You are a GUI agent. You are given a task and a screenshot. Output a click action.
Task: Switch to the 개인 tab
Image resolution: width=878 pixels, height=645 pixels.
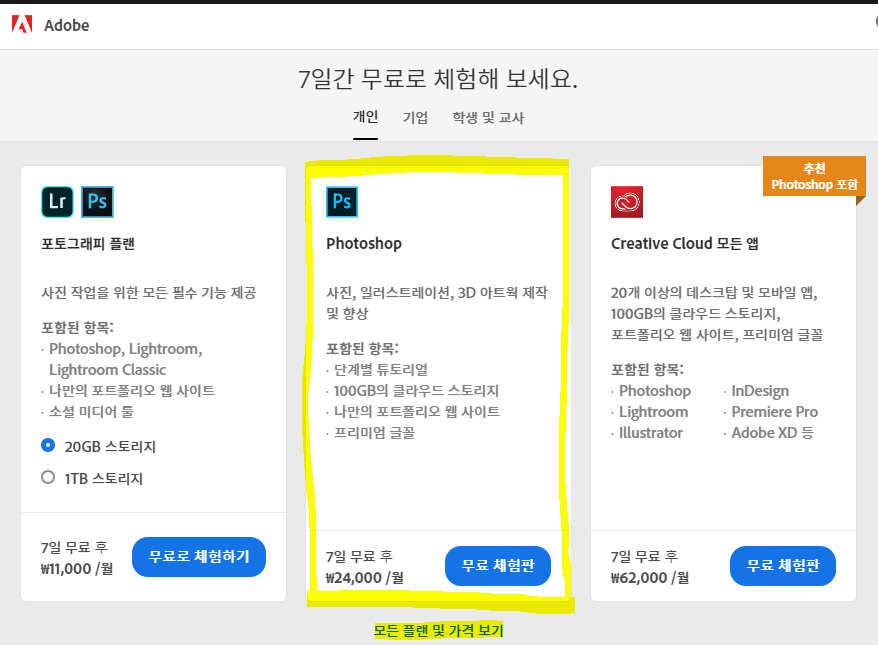(366, 117)
